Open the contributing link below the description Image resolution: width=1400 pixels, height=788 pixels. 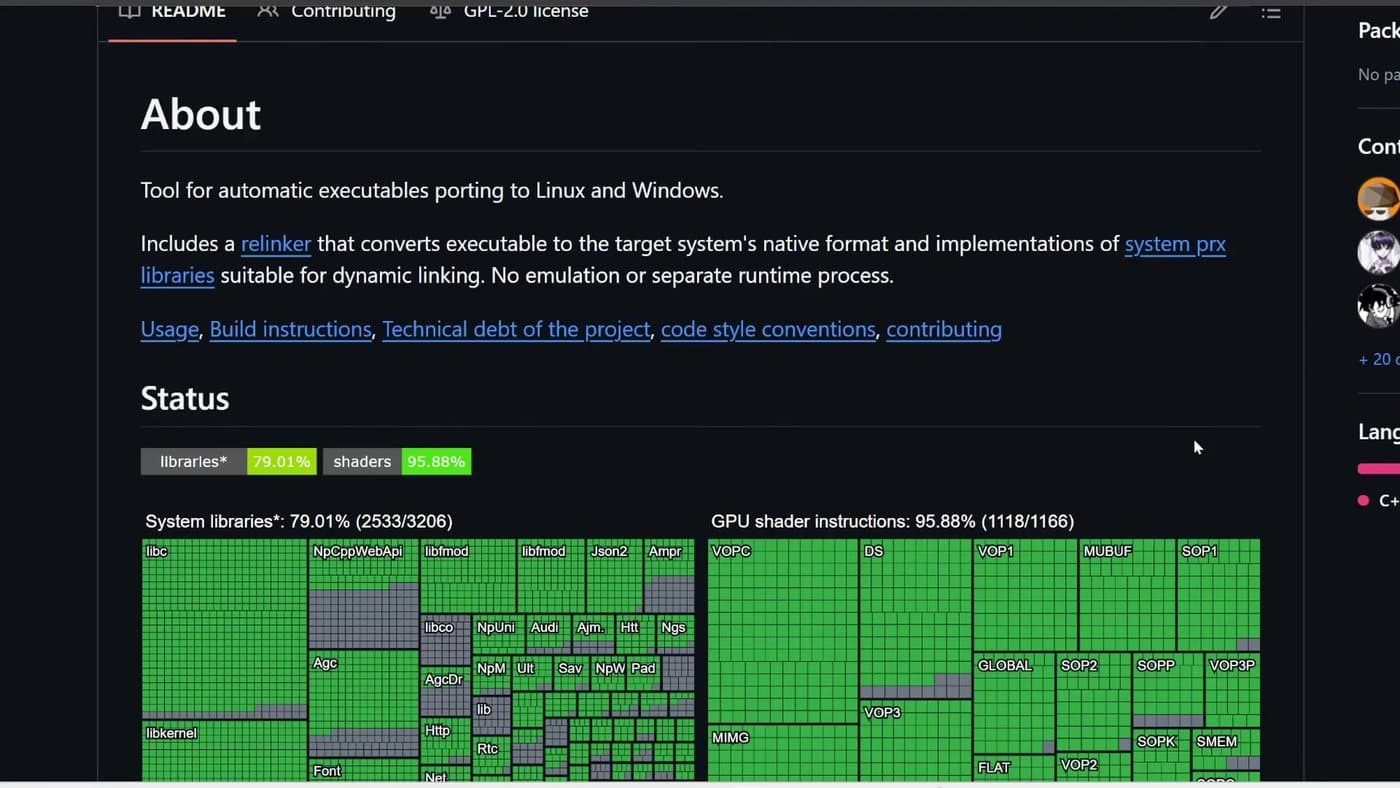click(944, 330)
